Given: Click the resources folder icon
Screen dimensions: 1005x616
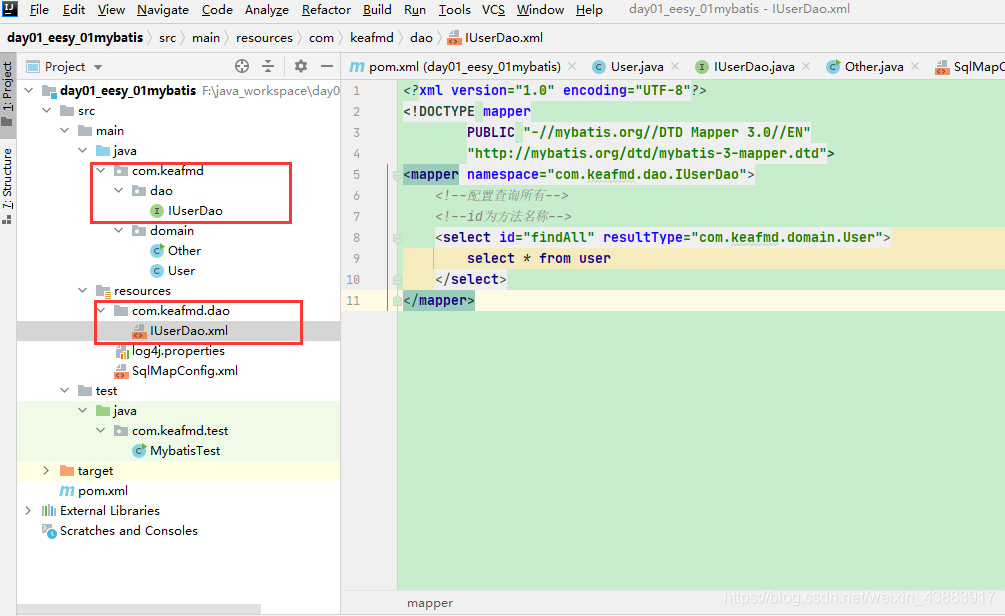Looking at the screenshot, I should click(103, 291).
